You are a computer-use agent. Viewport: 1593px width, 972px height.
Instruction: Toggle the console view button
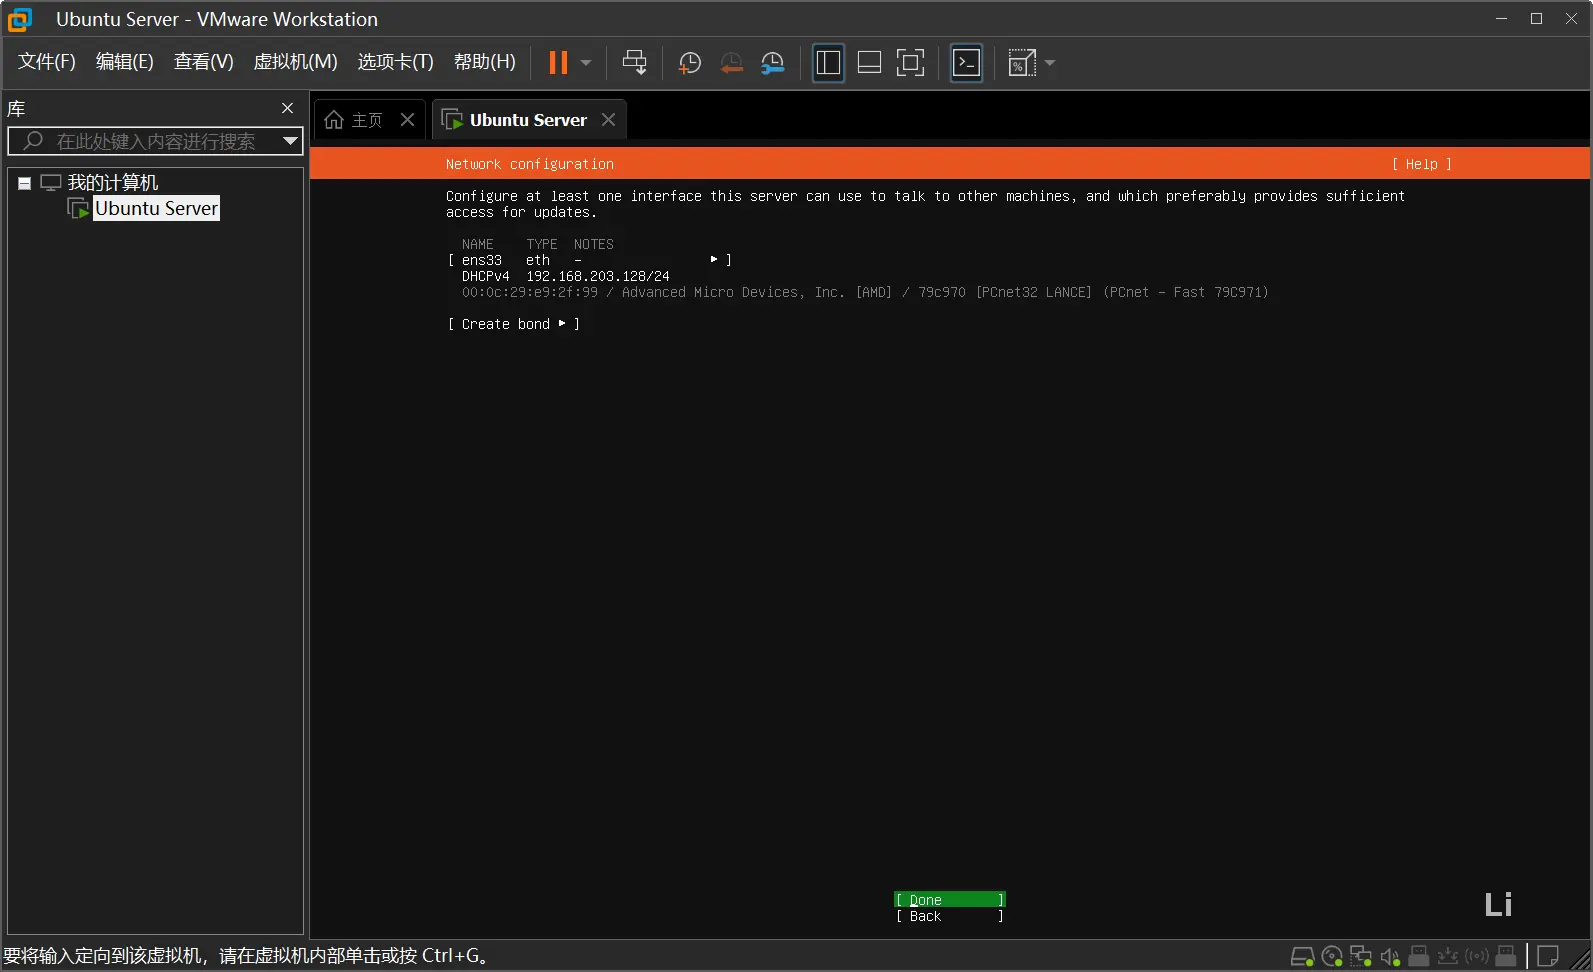coord(966,63)
